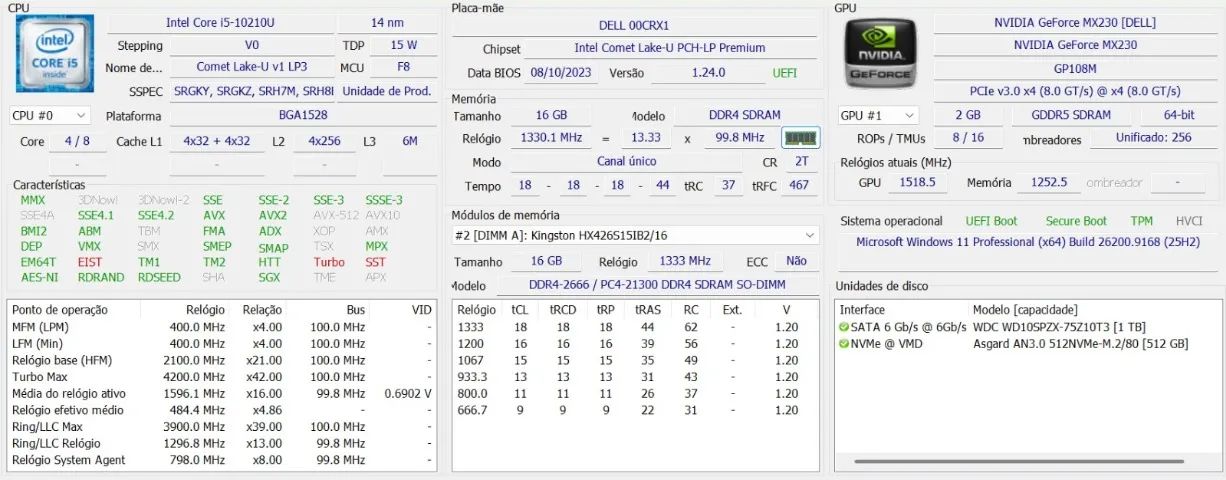Click the video memory clock "1252.5"

point(1049,183)
